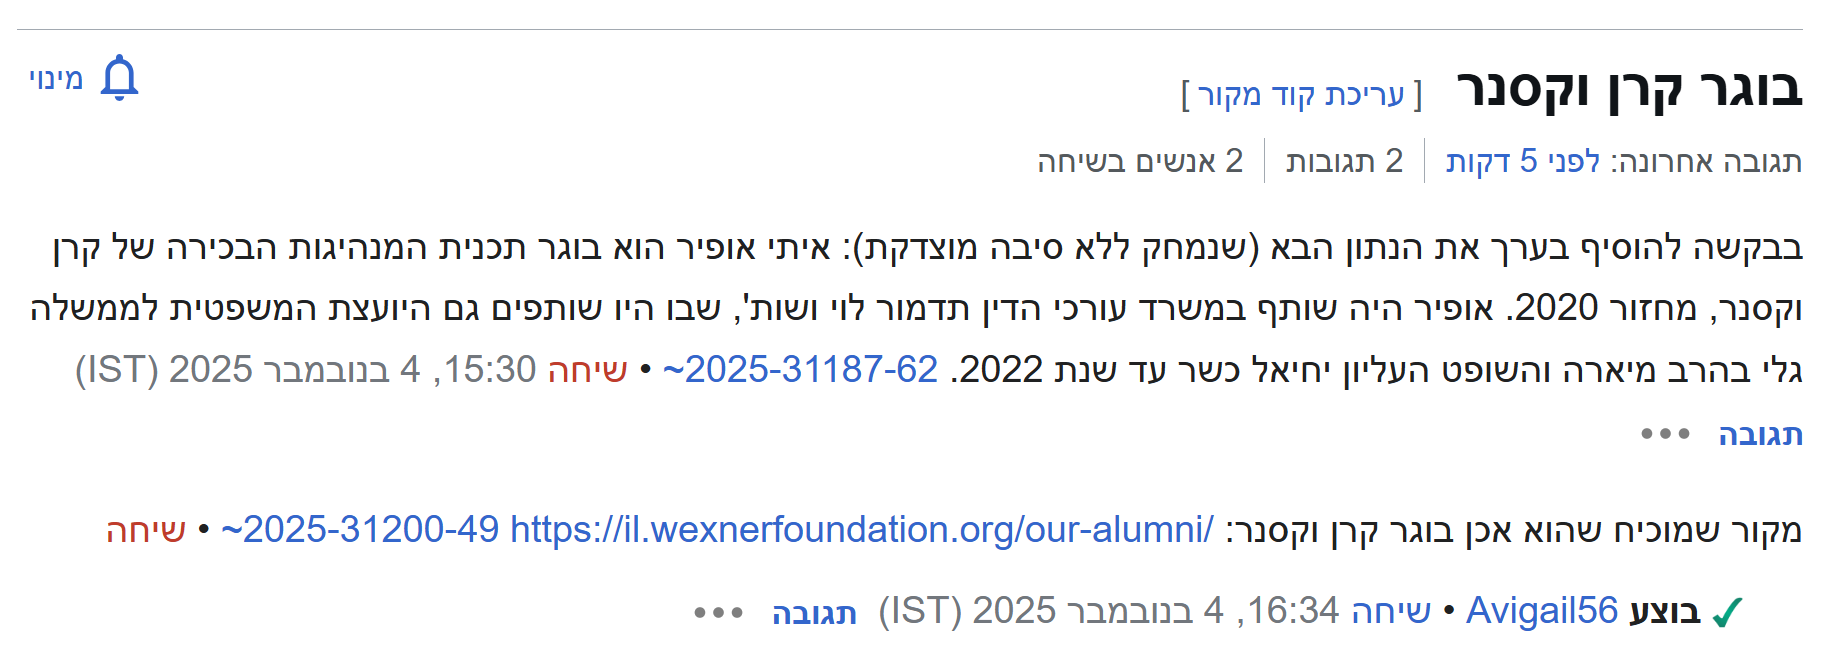The width and height of the screenshot is (1827, 662).
Task: Open the ellipsis menu beside Avigail56's comment
Action: [x=718, y=612]
